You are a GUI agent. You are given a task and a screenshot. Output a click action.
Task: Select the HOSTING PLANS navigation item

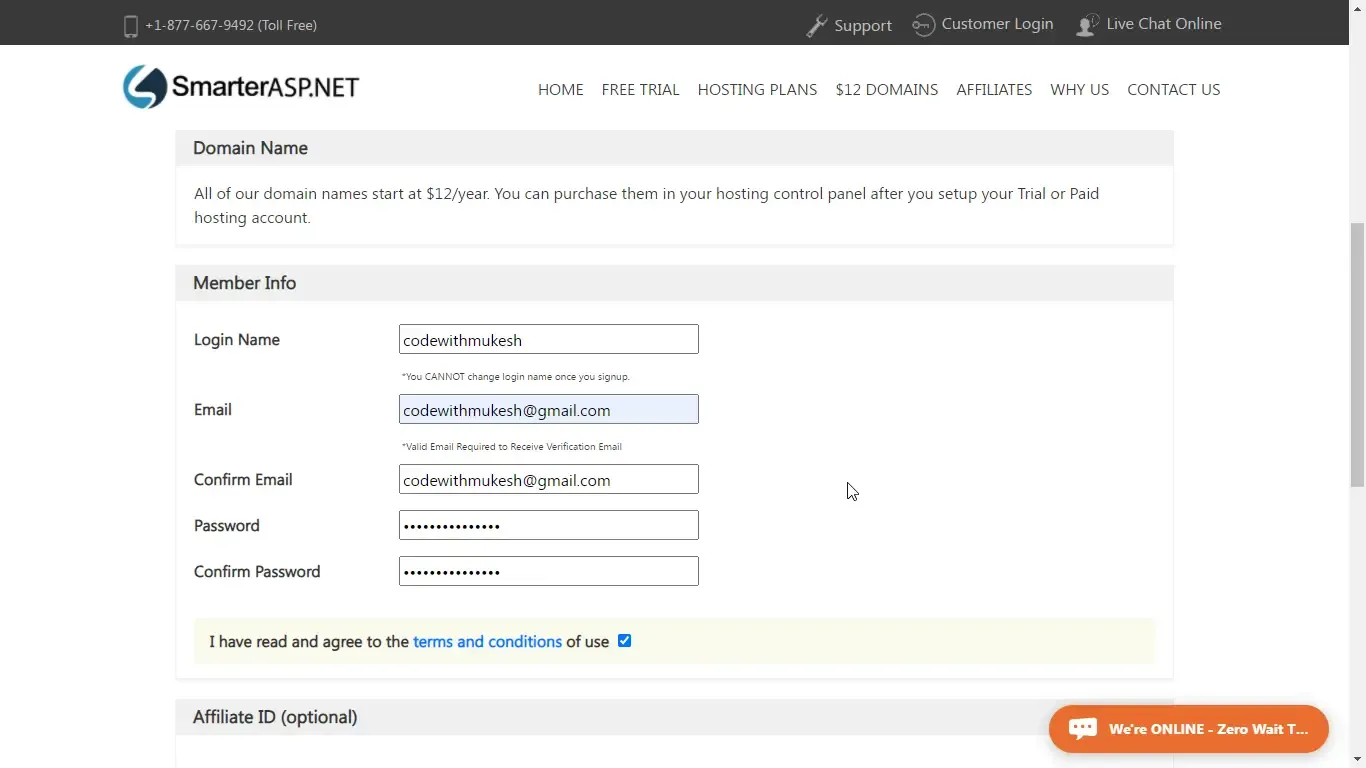tap(757, 89)
